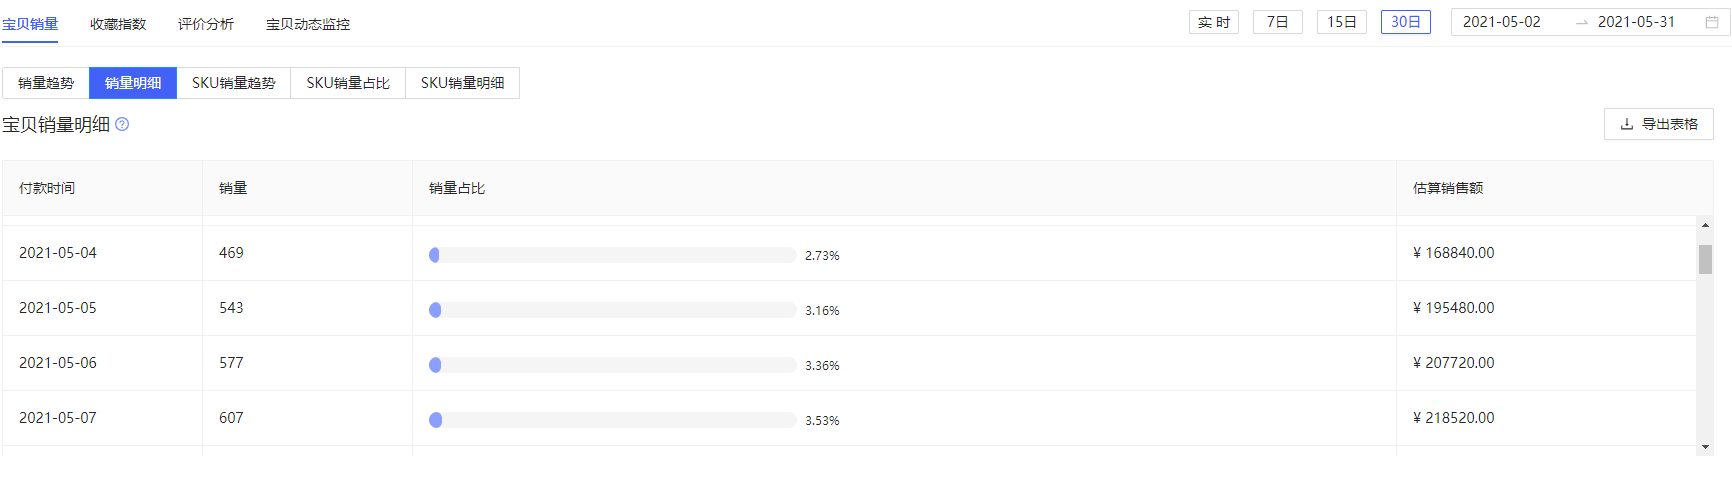View the SKU销量占比 sub-tab
Image resolution: width=1732 pixels, height=491 pixels.
coord(348,83)
